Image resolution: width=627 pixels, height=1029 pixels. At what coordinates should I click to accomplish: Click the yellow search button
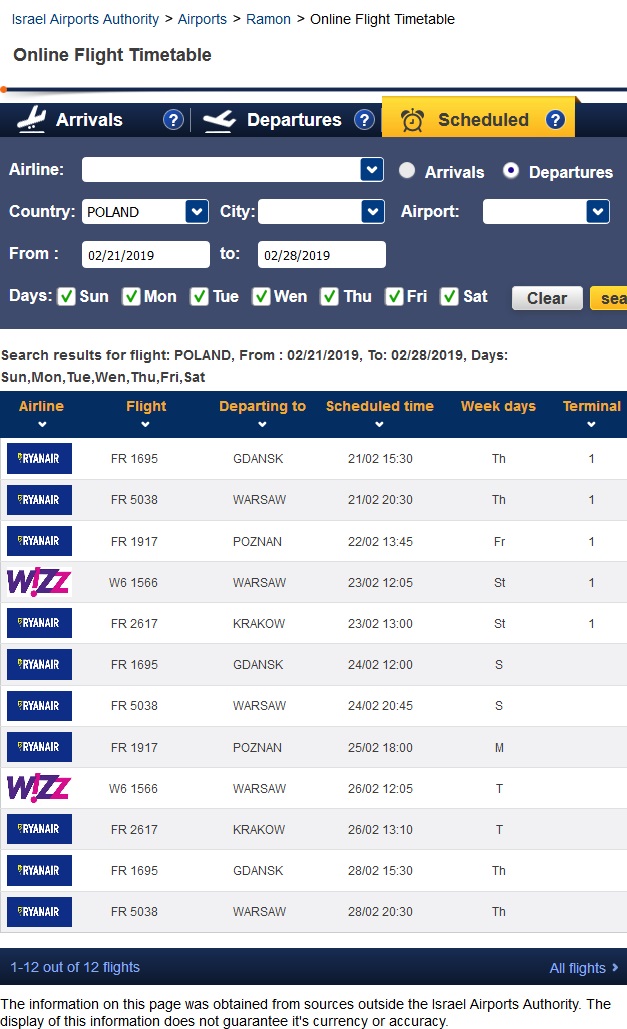click(609, 298)
